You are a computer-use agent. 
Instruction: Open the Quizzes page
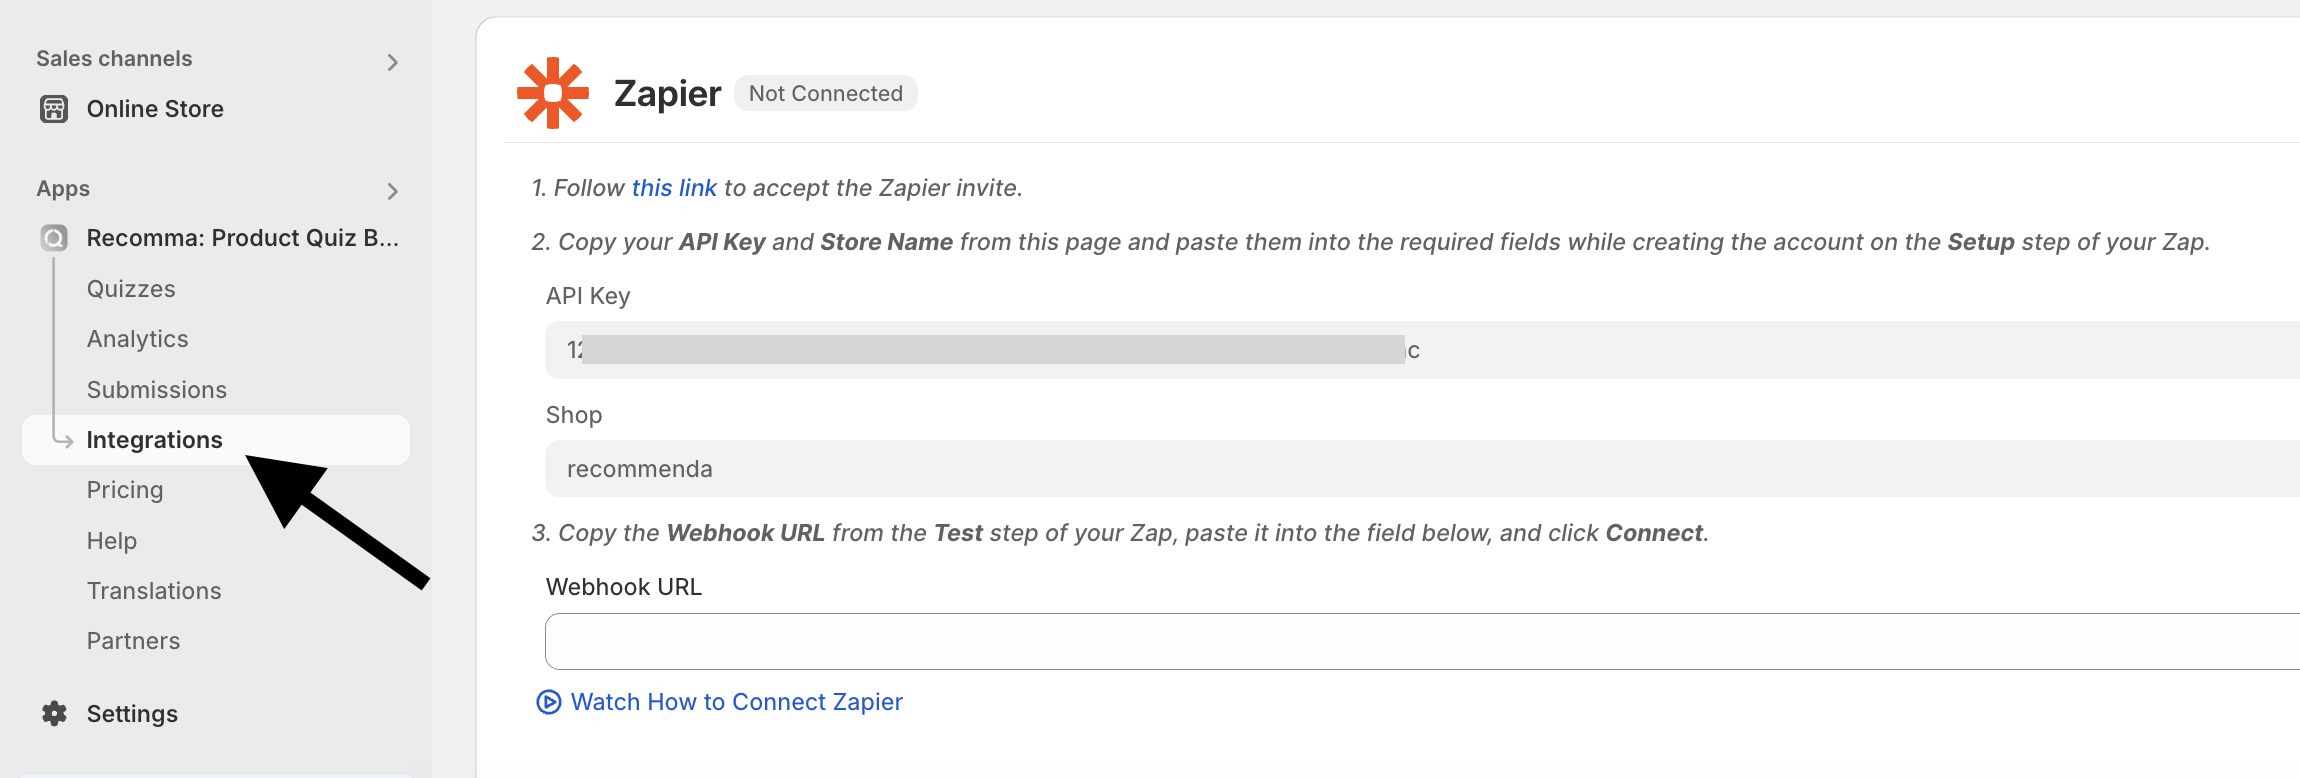131,288
